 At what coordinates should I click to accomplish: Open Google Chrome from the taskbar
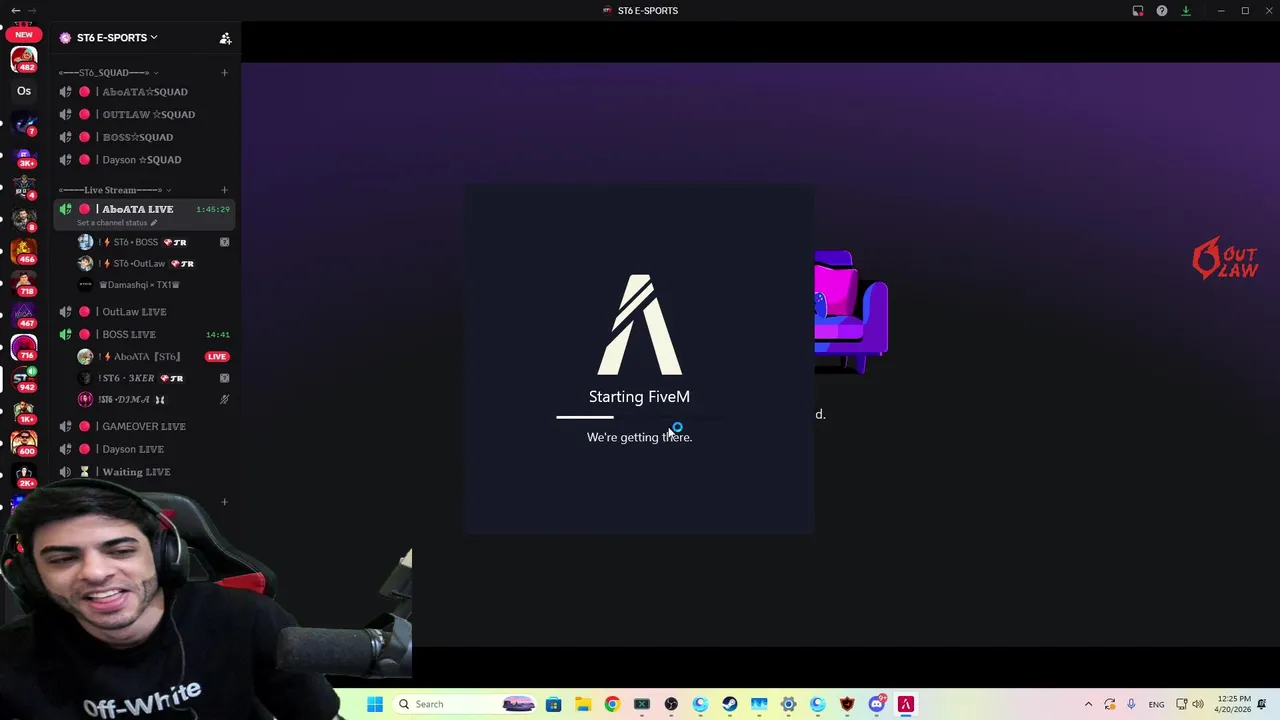coord(612,704)
